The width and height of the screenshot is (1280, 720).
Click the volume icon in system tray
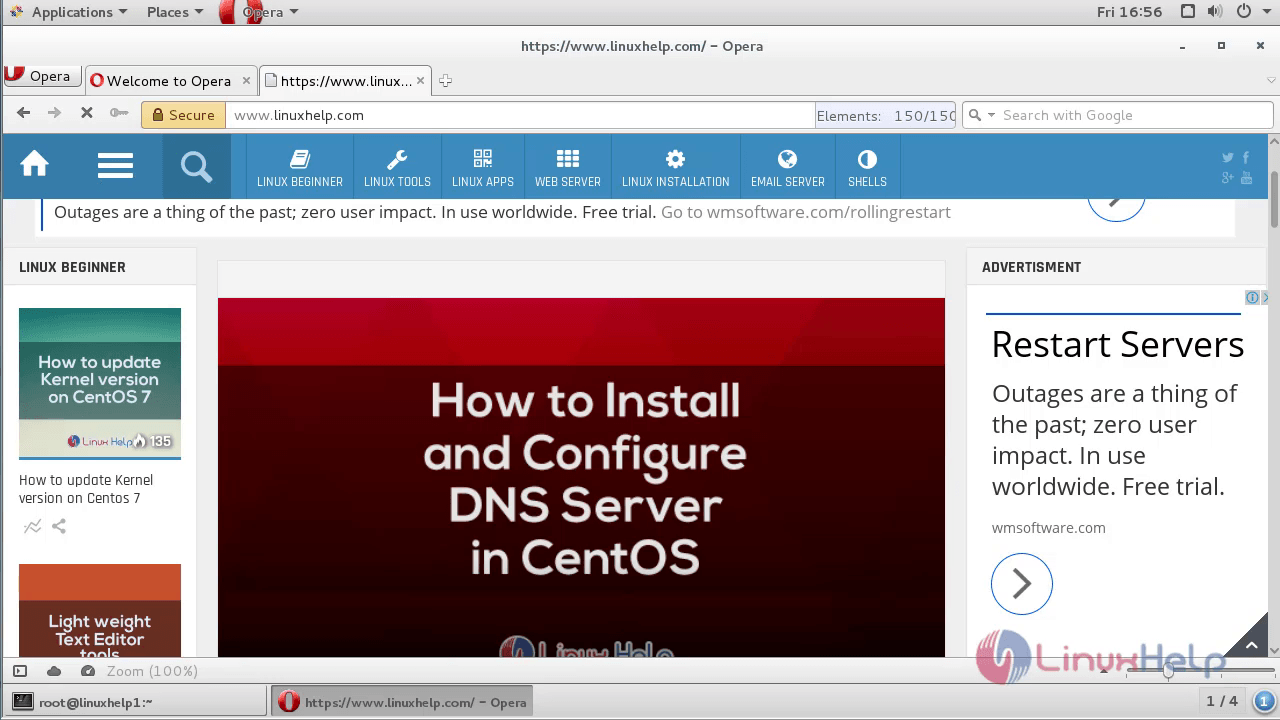tap(1215, 12)
